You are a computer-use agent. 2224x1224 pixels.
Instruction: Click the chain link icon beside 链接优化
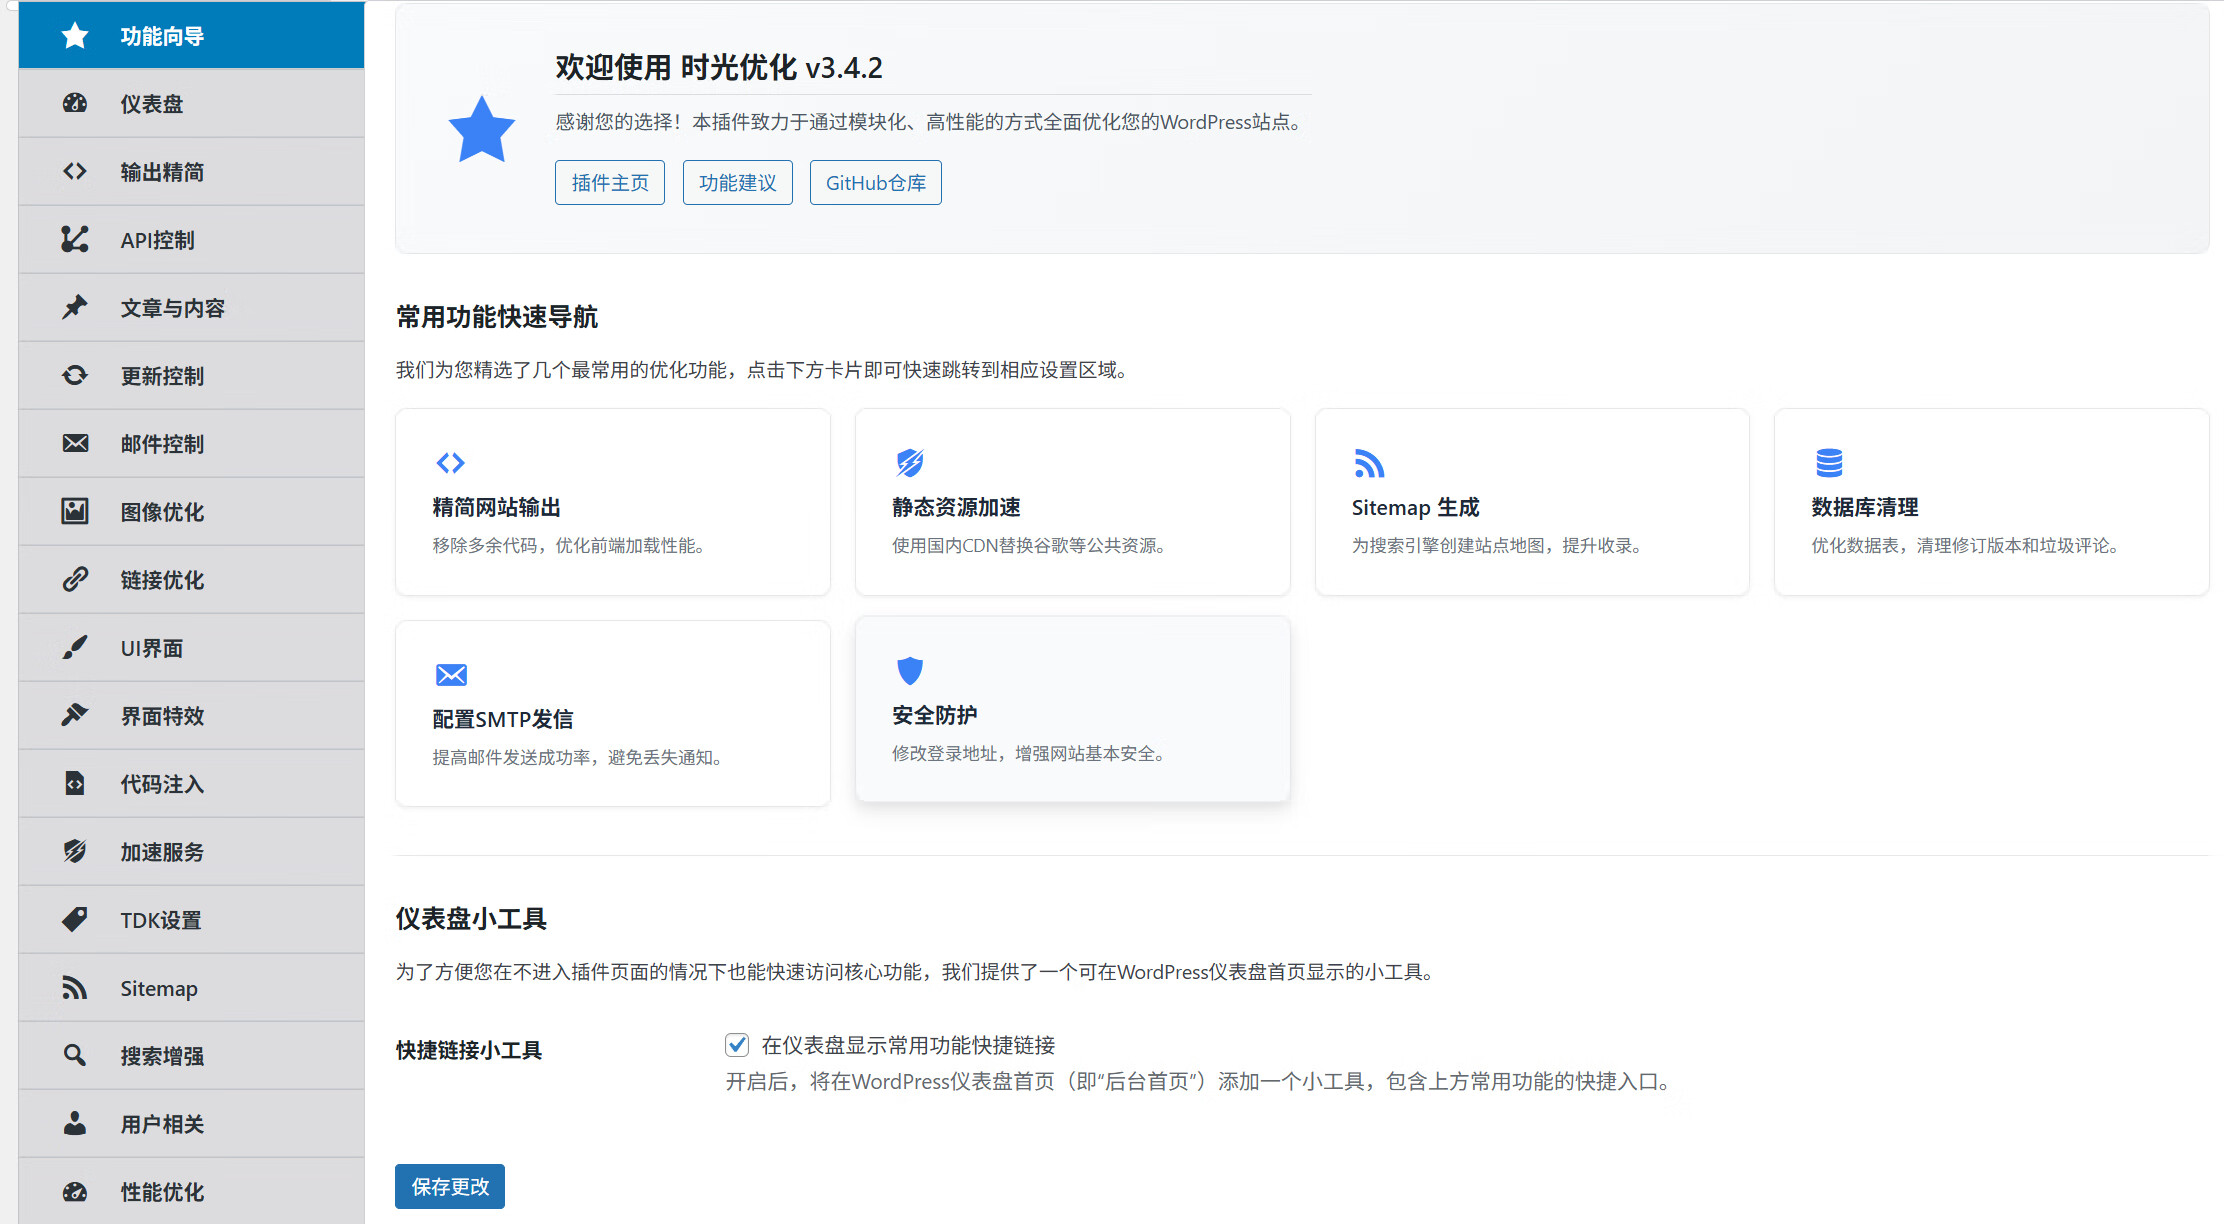pos(75,579)
